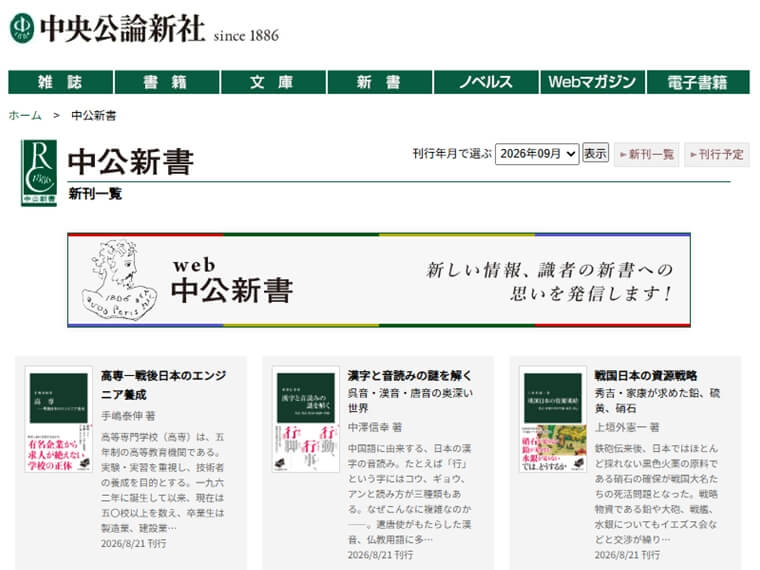
Task: Click the 新刊一覧 button
Action: pos(647,155)
